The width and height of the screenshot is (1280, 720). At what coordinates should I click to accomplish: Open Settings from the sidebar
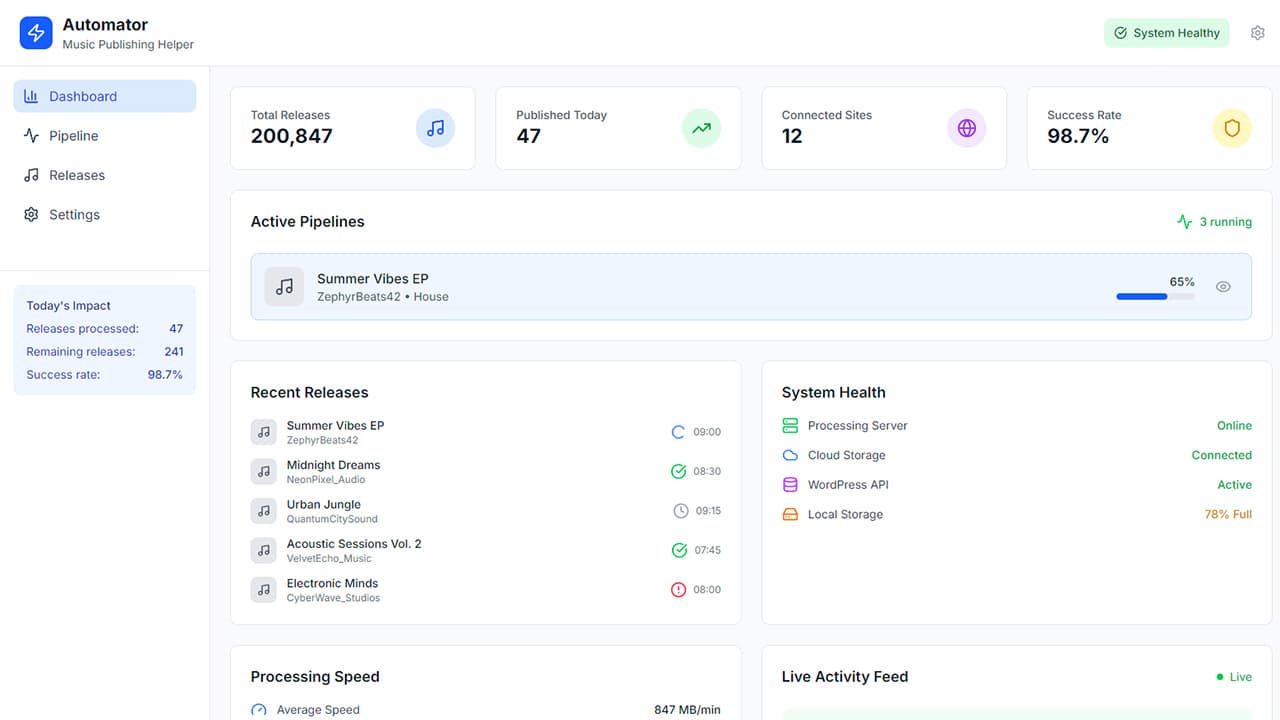click(x=74, y=214)
